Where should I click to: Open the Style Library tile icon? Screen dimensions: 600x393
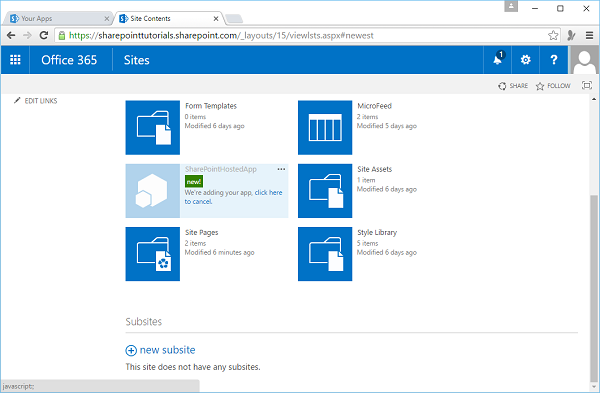pyautogui.click(x=325, y=254)
